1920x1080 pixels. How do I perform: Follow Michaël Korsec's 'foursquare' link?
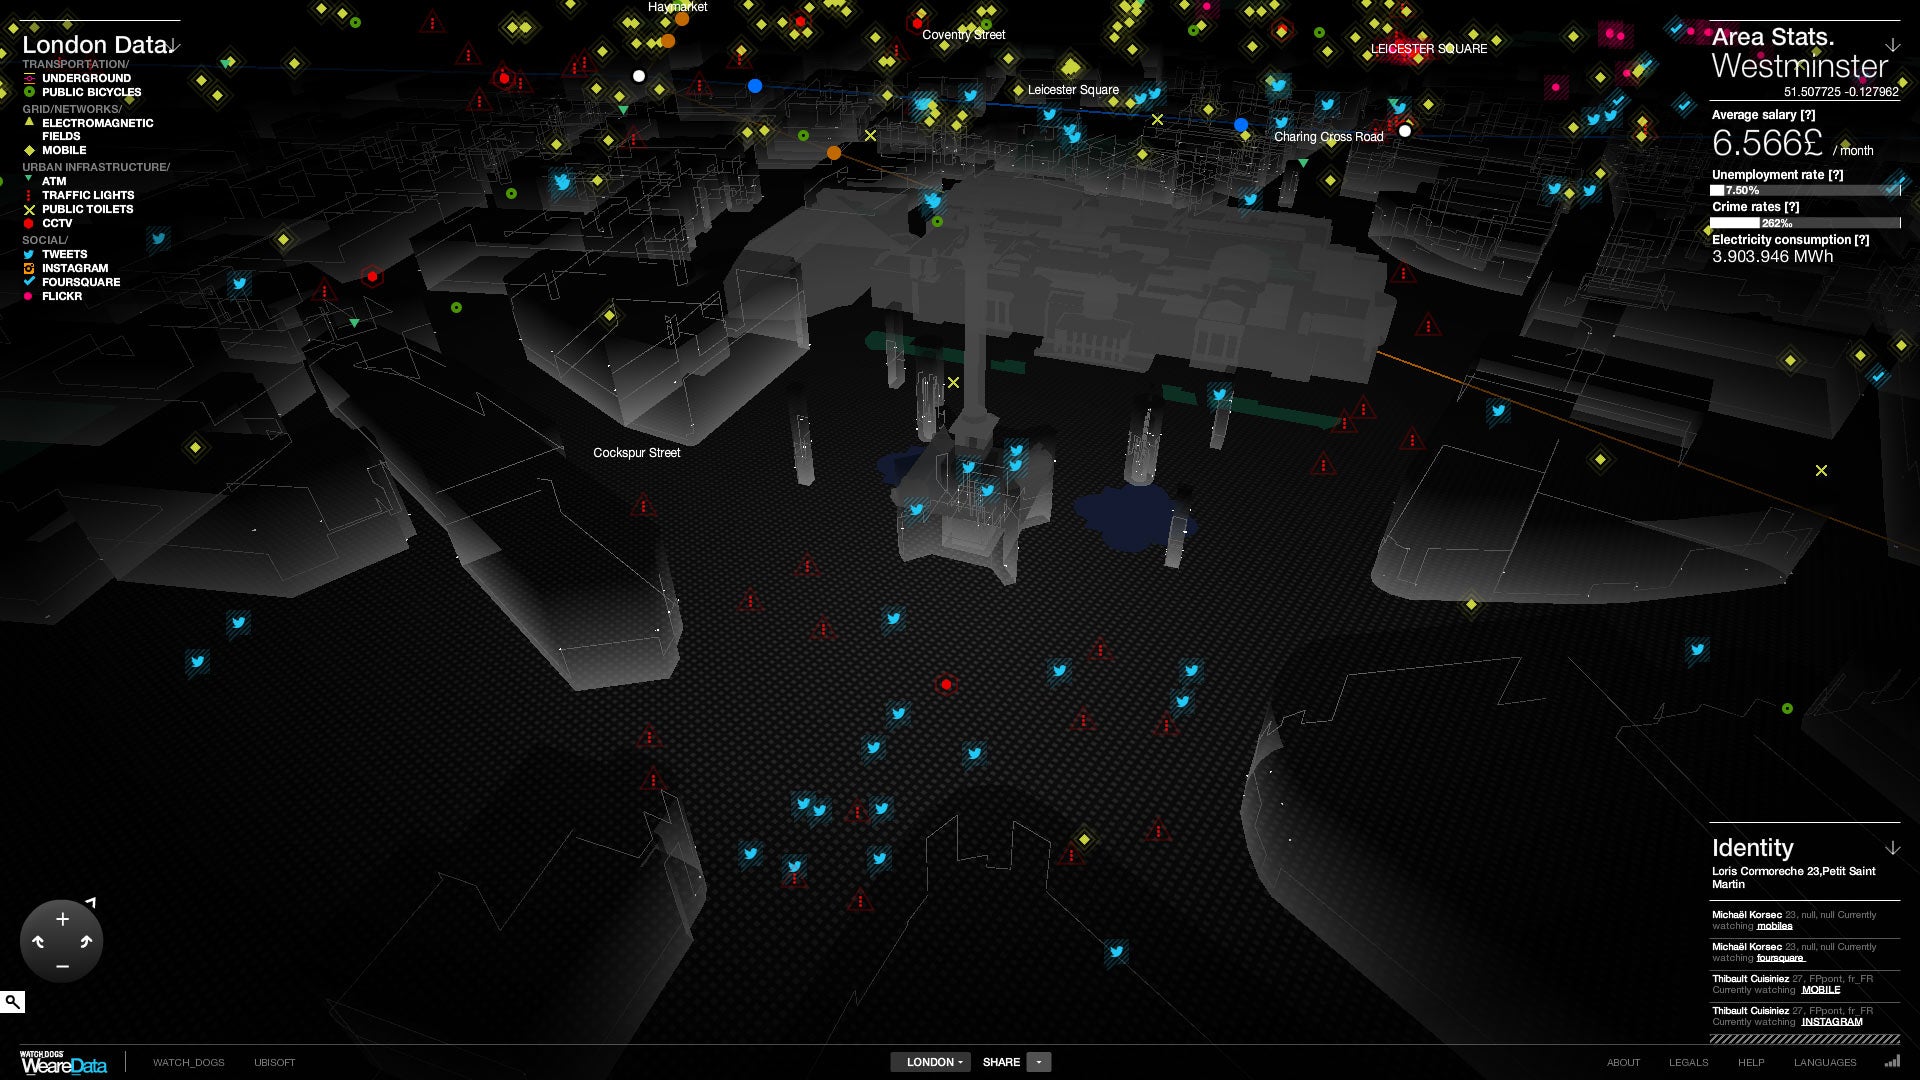[1780, 958]
